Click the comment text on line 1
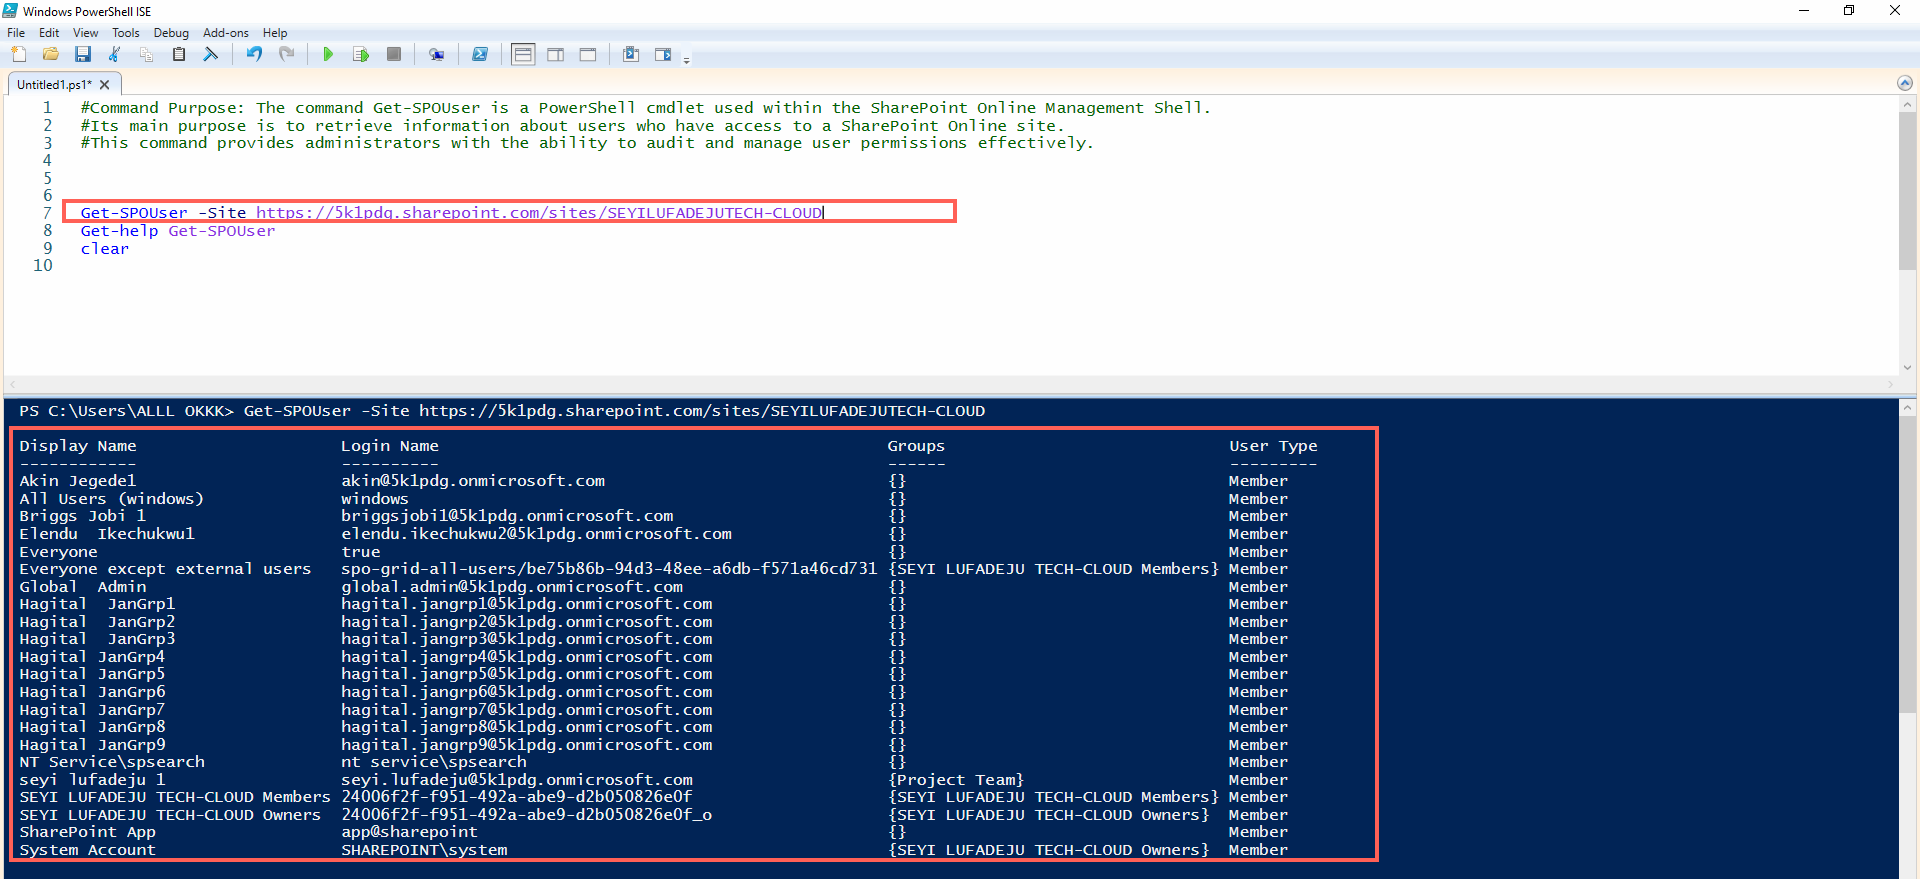Image resolution: width=1920 pixels, height=879 pixels. (x=646, y=108)
